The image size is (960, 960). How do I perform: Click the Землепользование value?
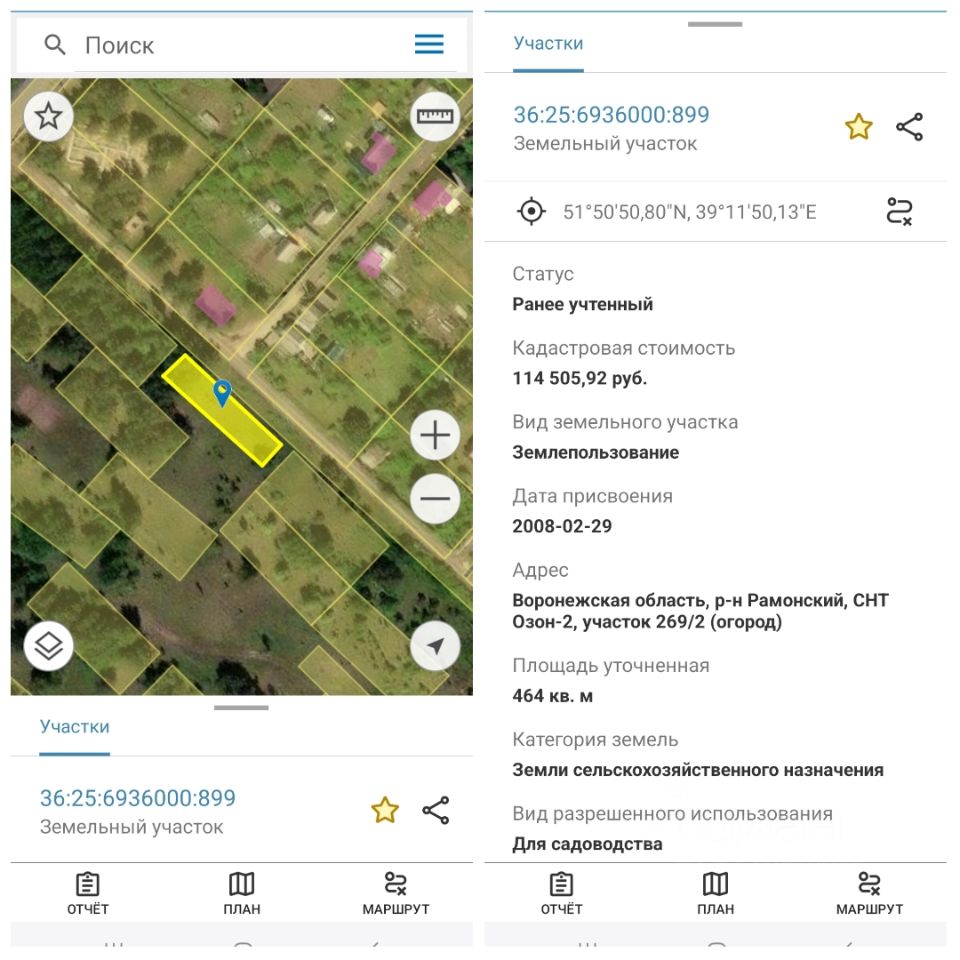pos(596,452)
